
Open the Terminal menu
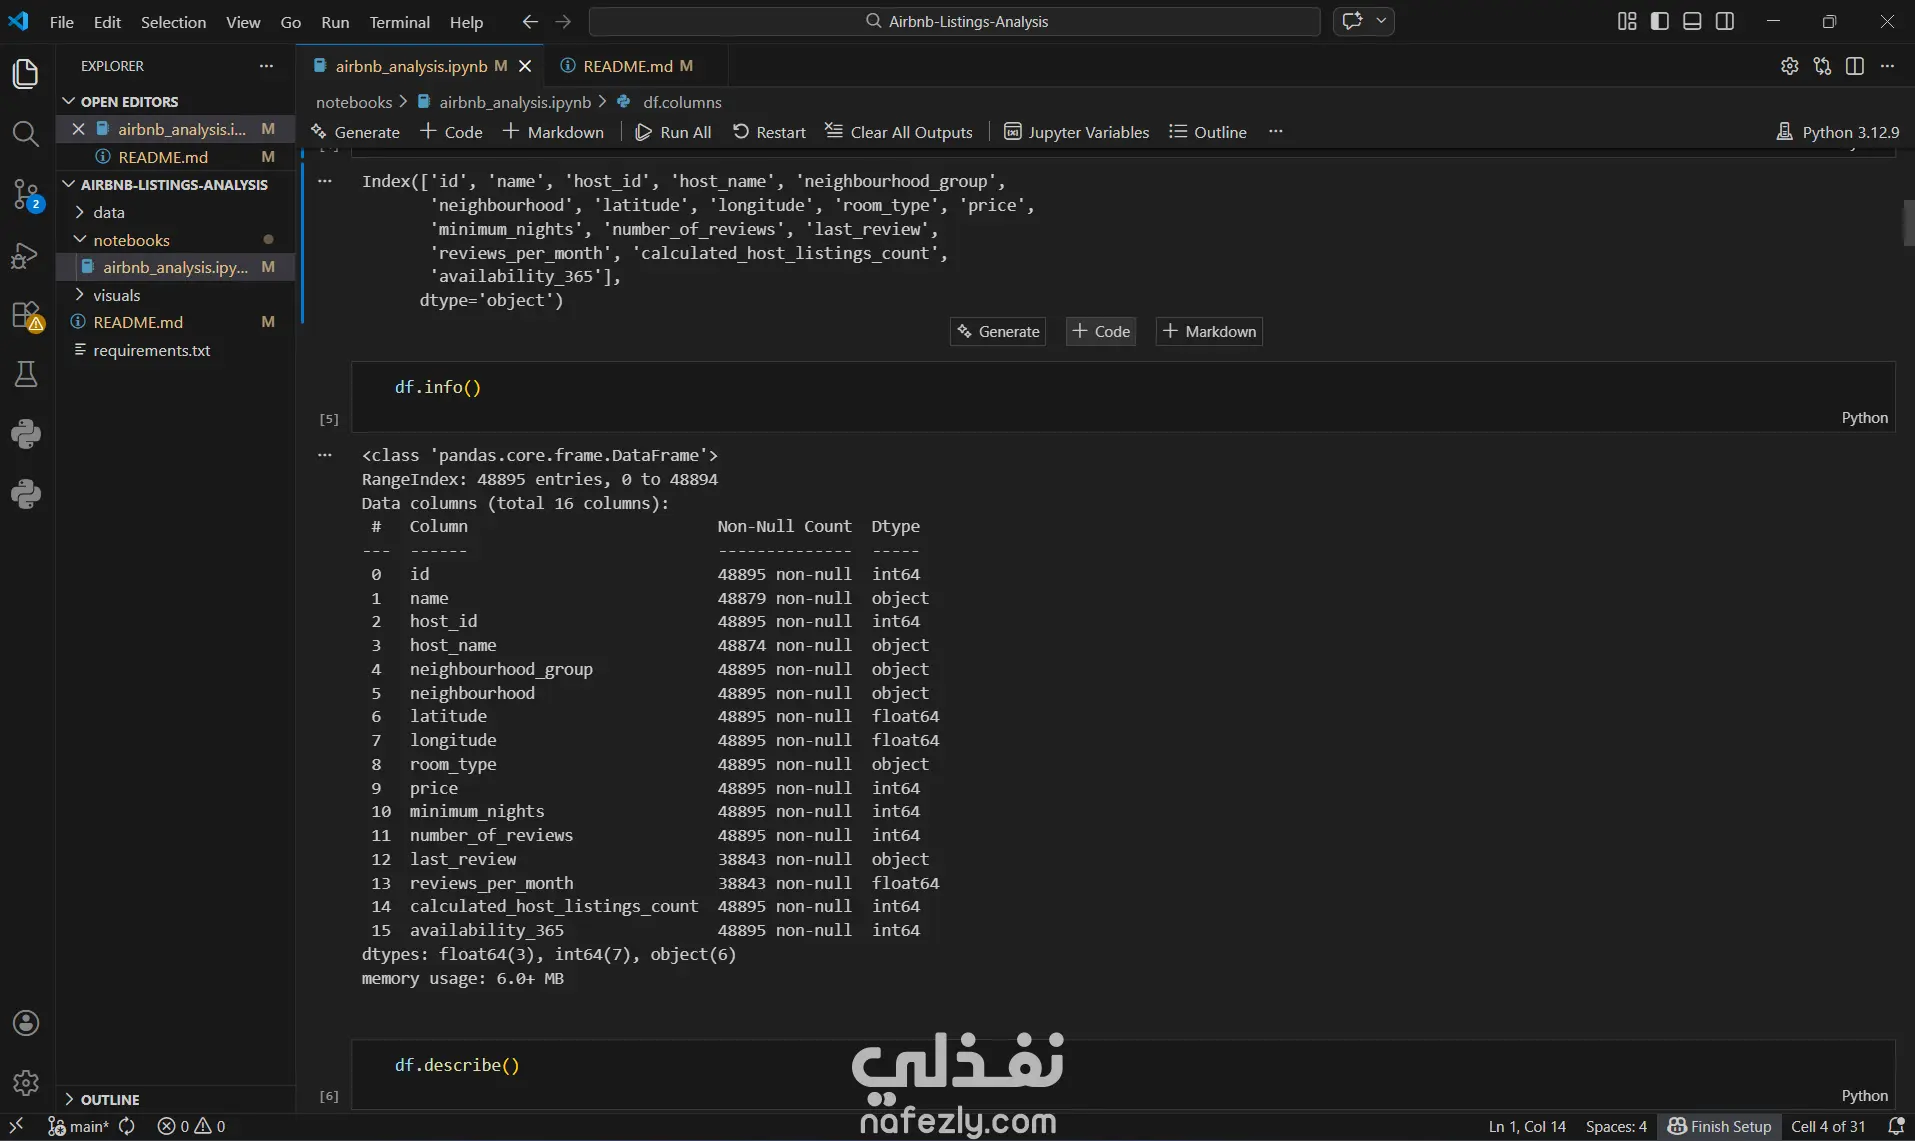pos(399,22)
